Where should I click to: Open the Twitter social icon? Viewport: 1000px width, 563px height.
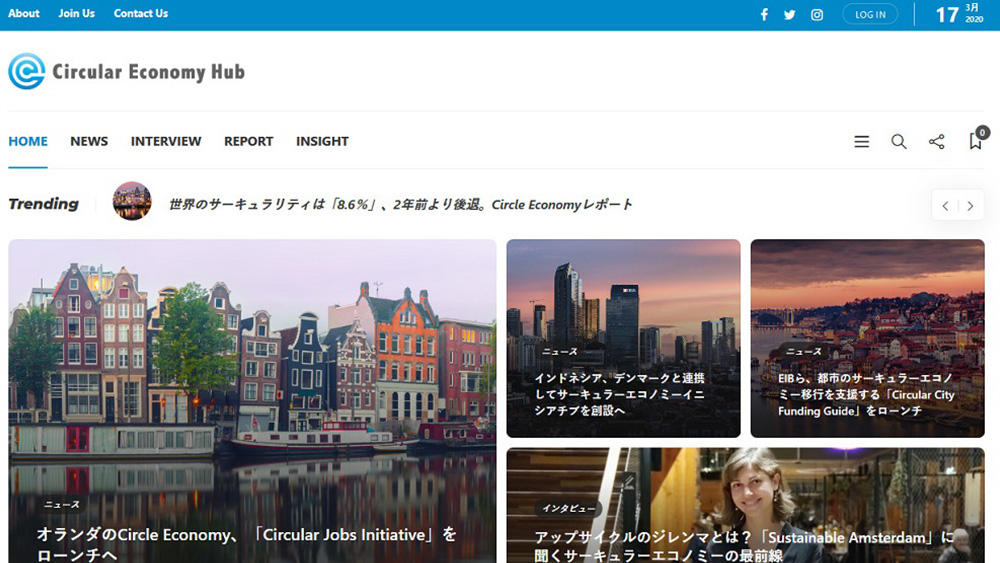click(x=790, y=15)
